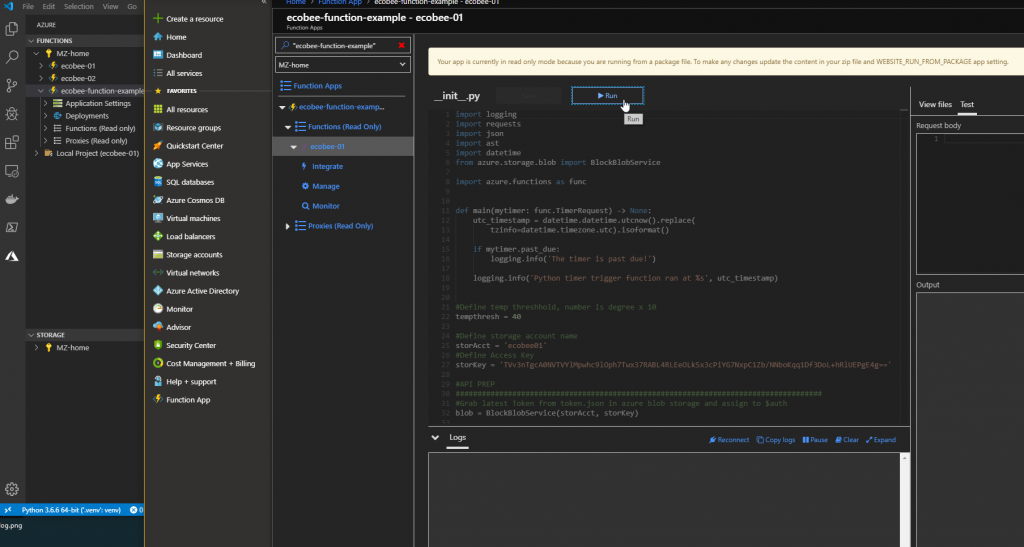The width and height of the screenshot is (1024, 547).
Task: Collapse the portal sidebar chevron
Action: pos(264,2)
